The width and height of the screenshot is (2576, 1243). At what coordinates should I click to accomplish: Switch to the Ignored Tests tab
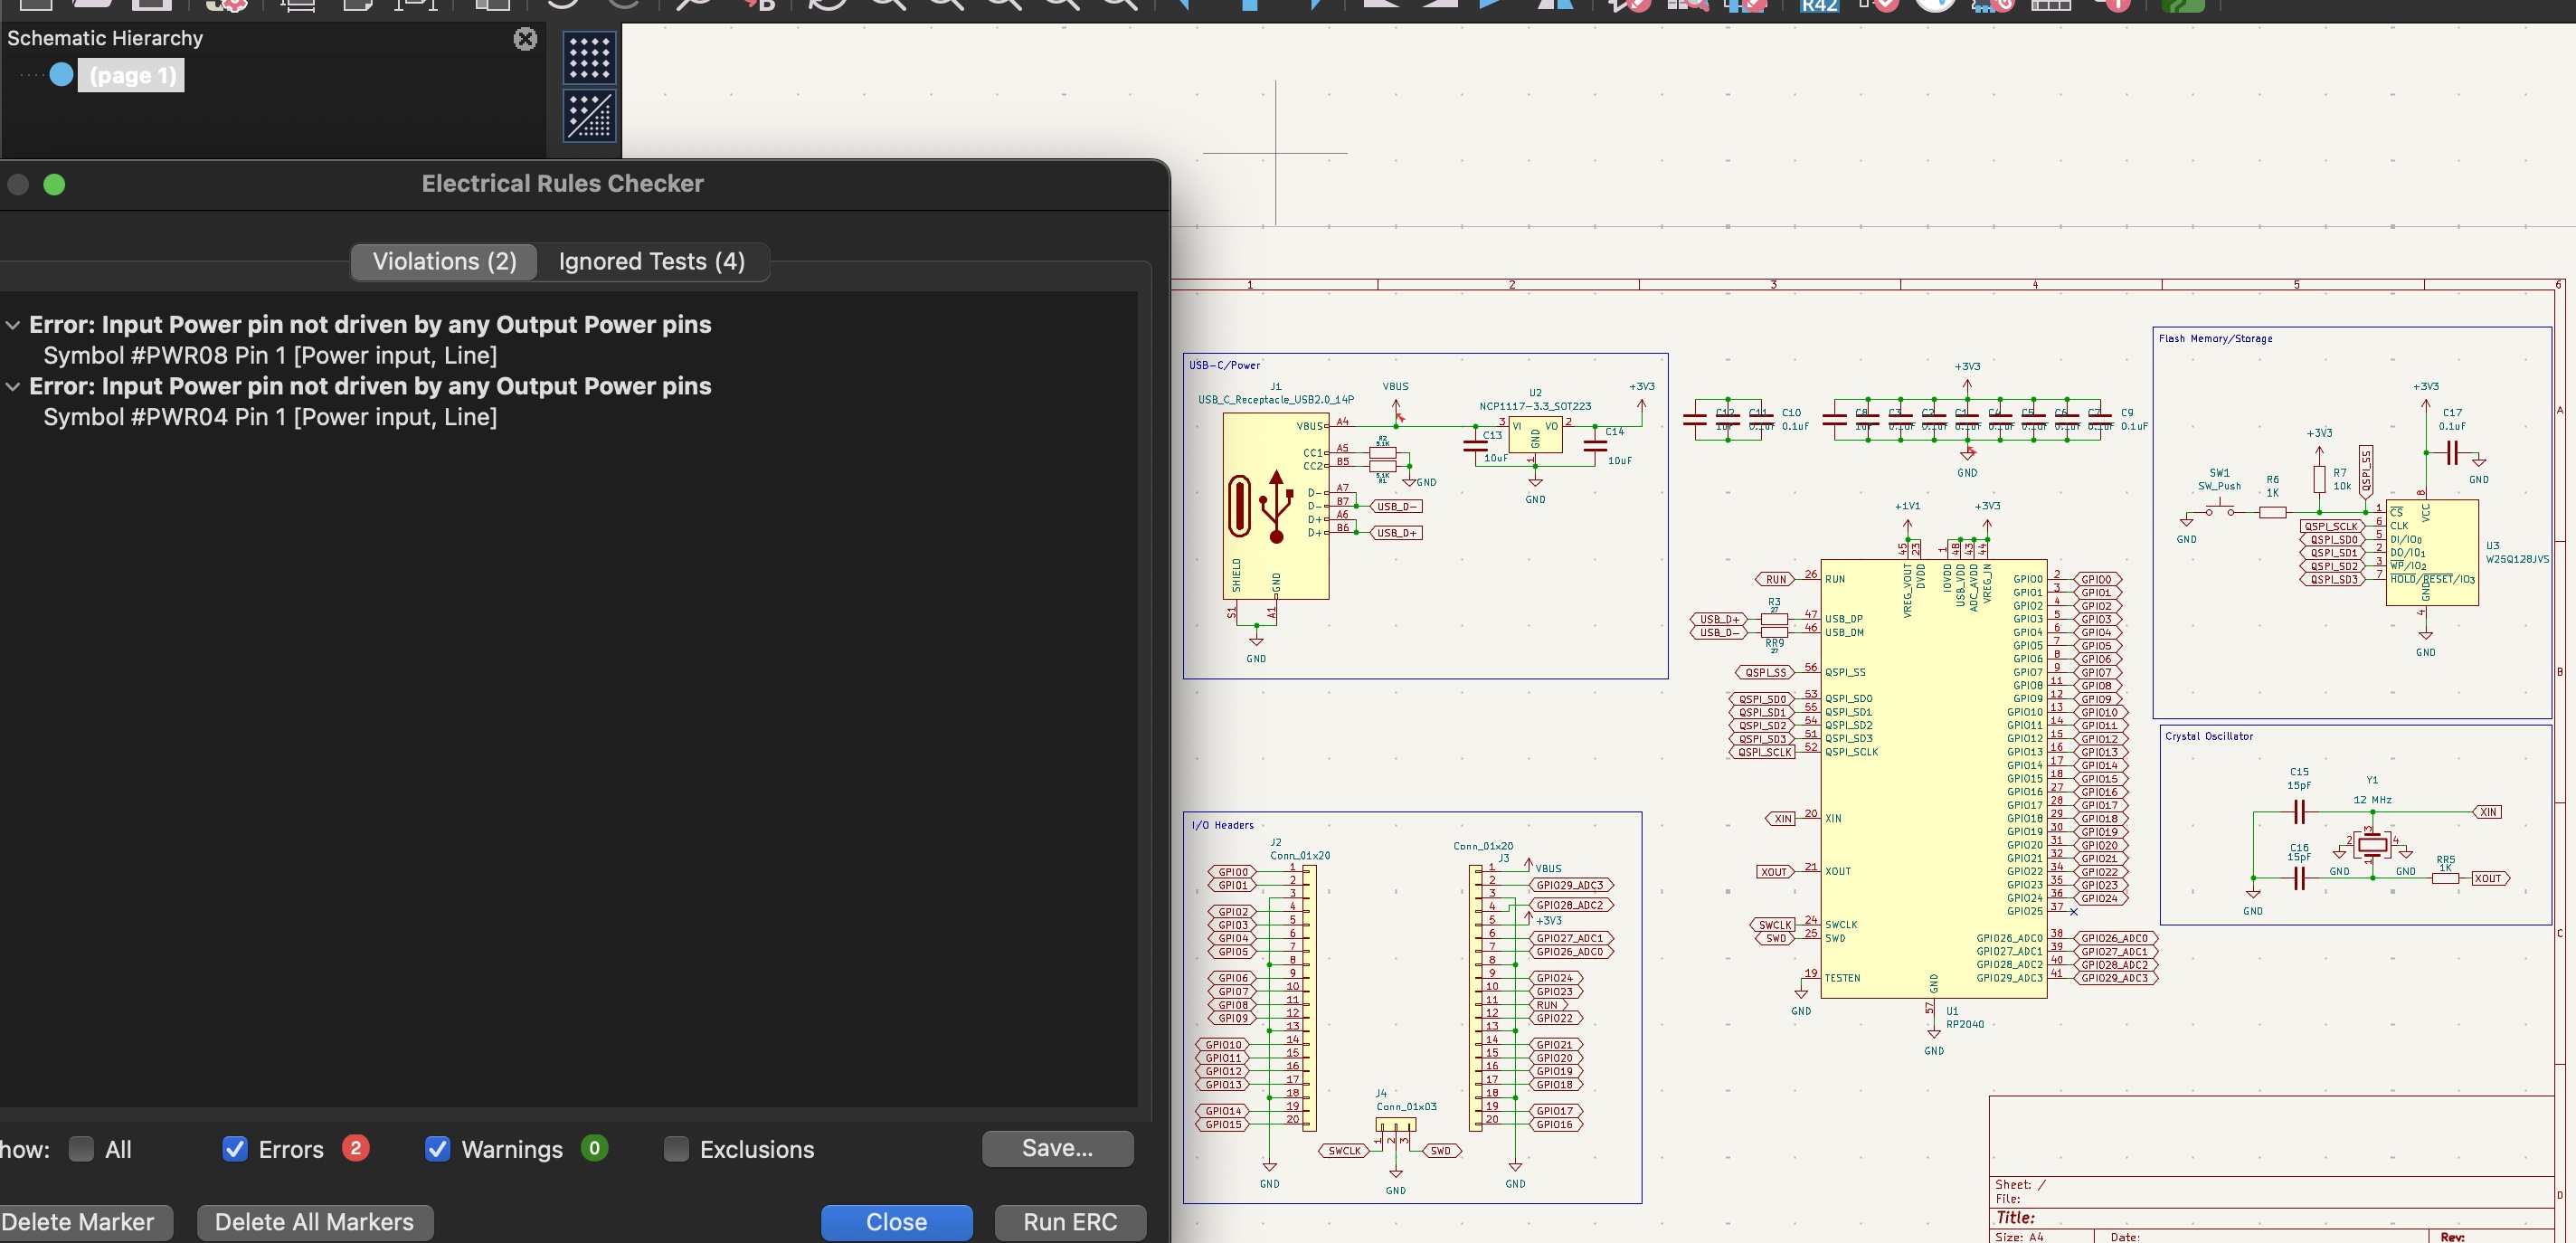651,262
